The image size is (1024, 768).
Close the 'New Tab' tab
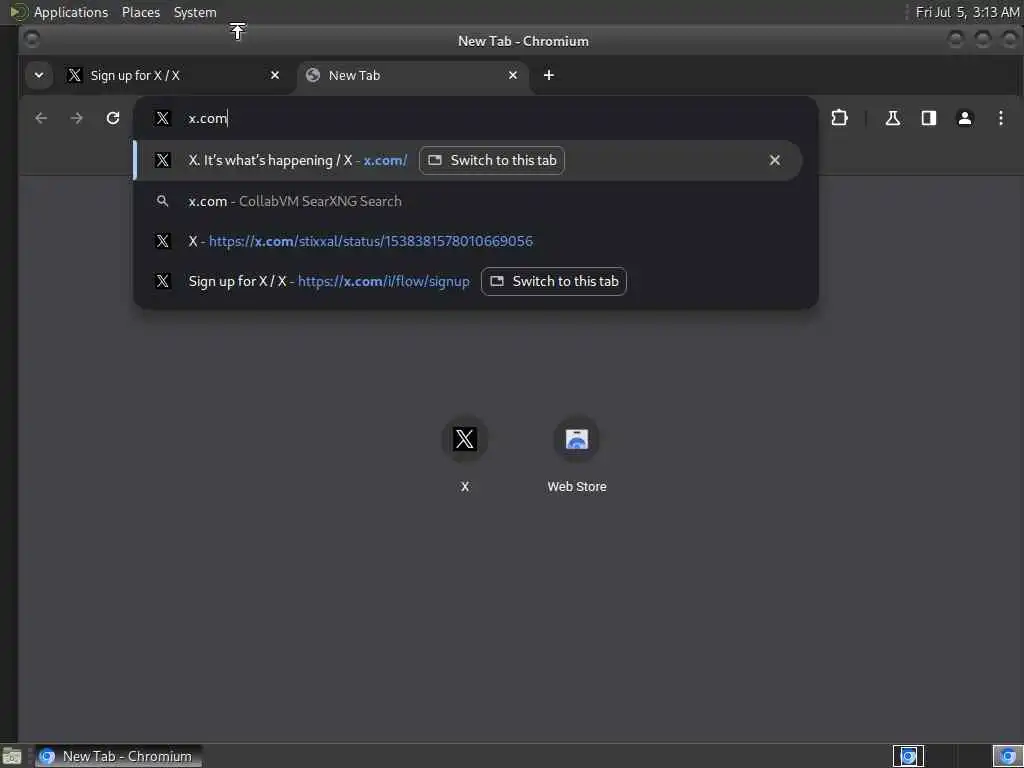point(513,76)
